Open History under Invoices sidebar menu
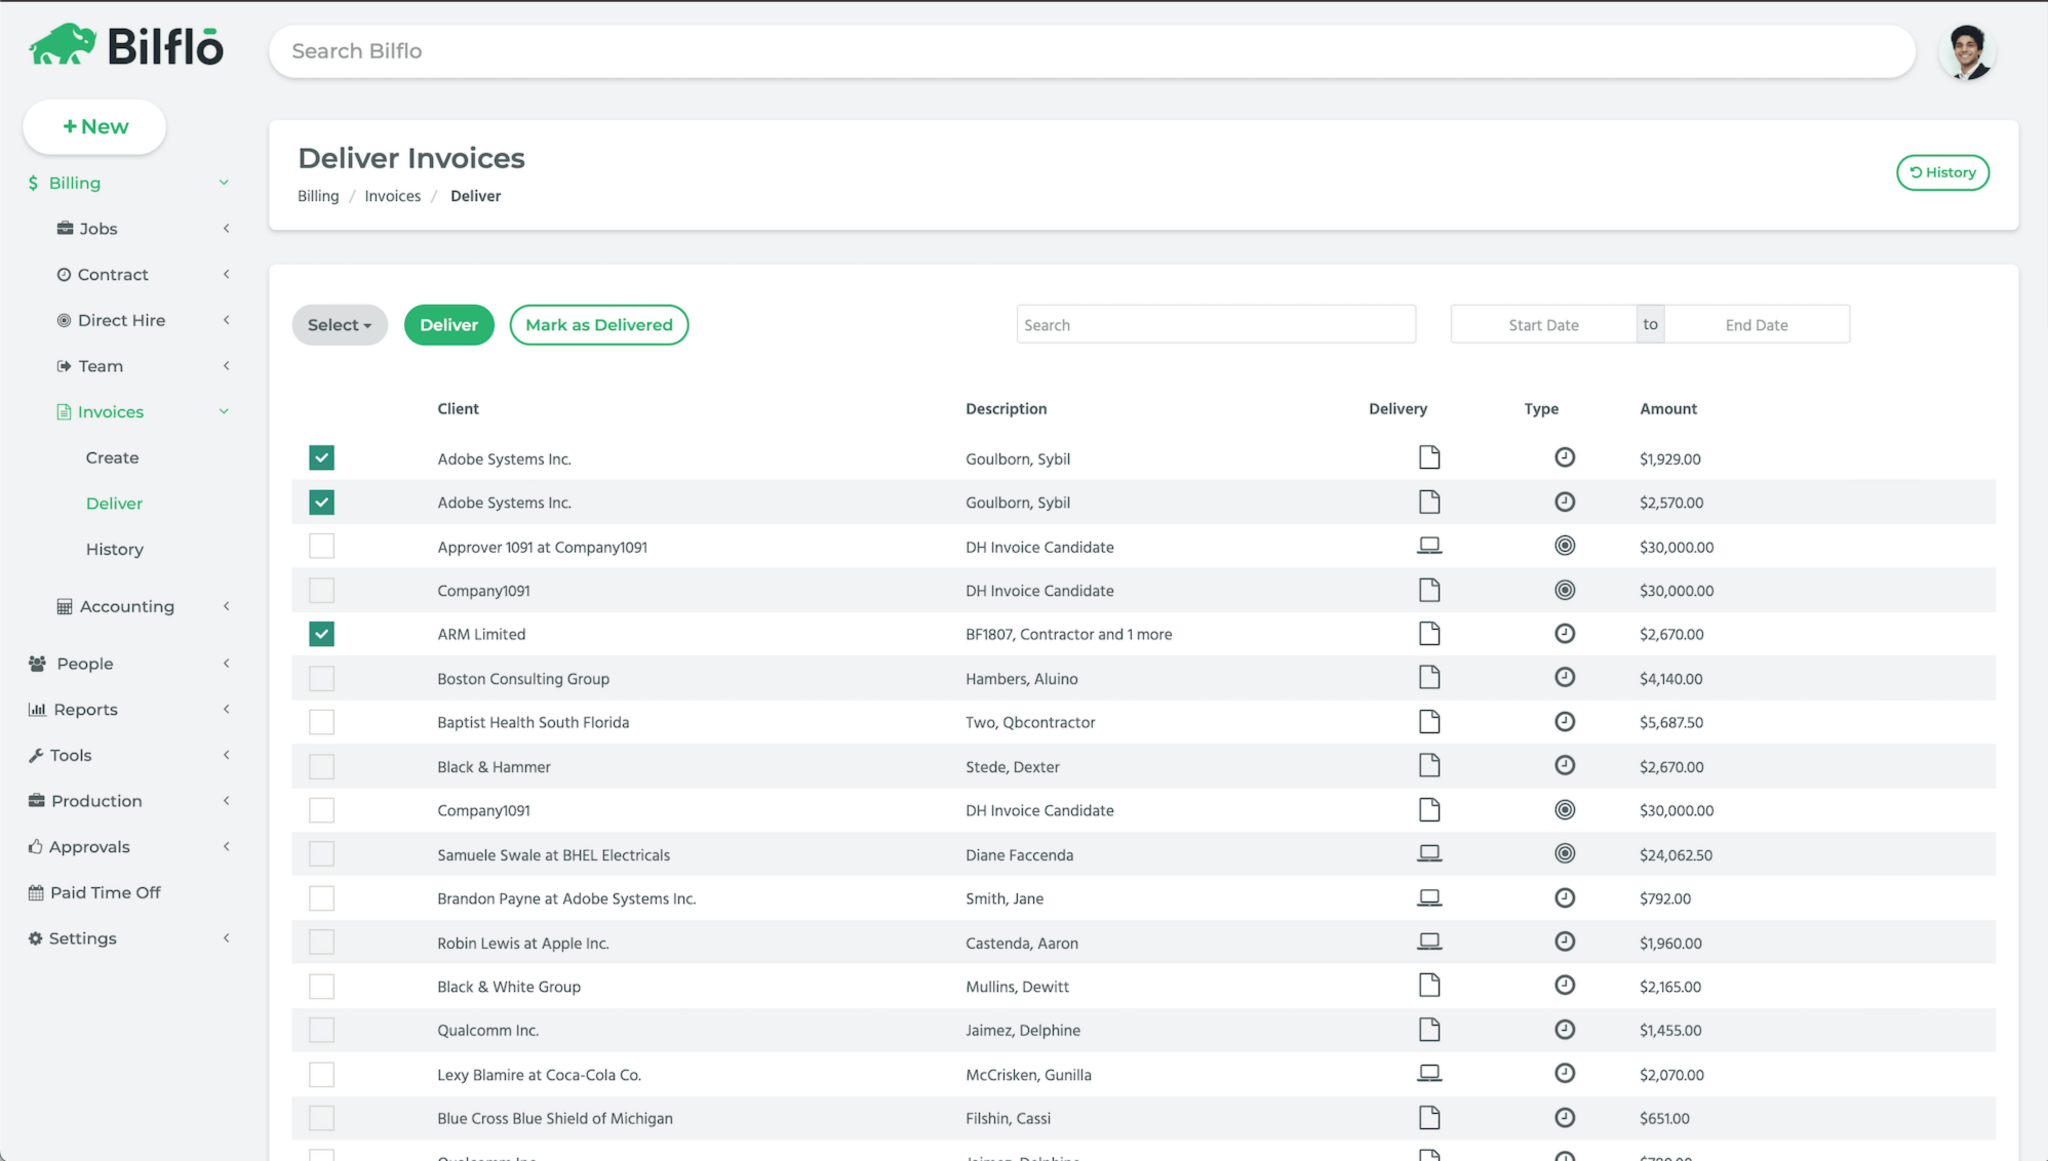 click(114, 549)
